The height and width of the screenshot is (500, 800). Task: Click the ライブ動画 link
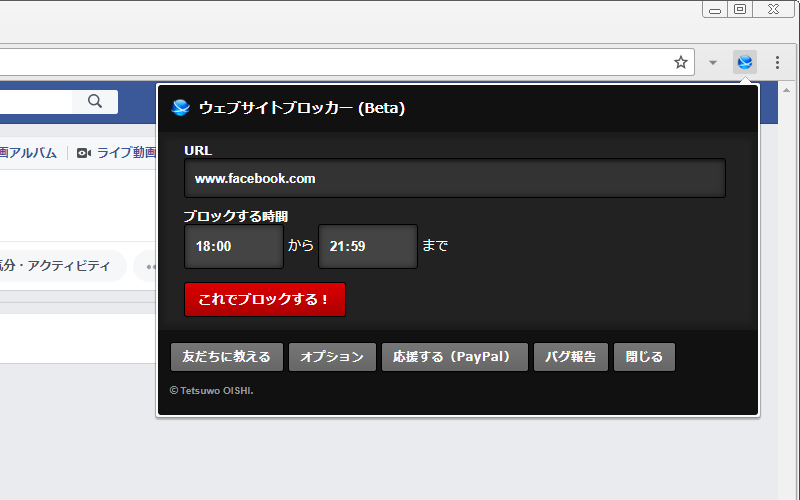[x=127, y=153]
